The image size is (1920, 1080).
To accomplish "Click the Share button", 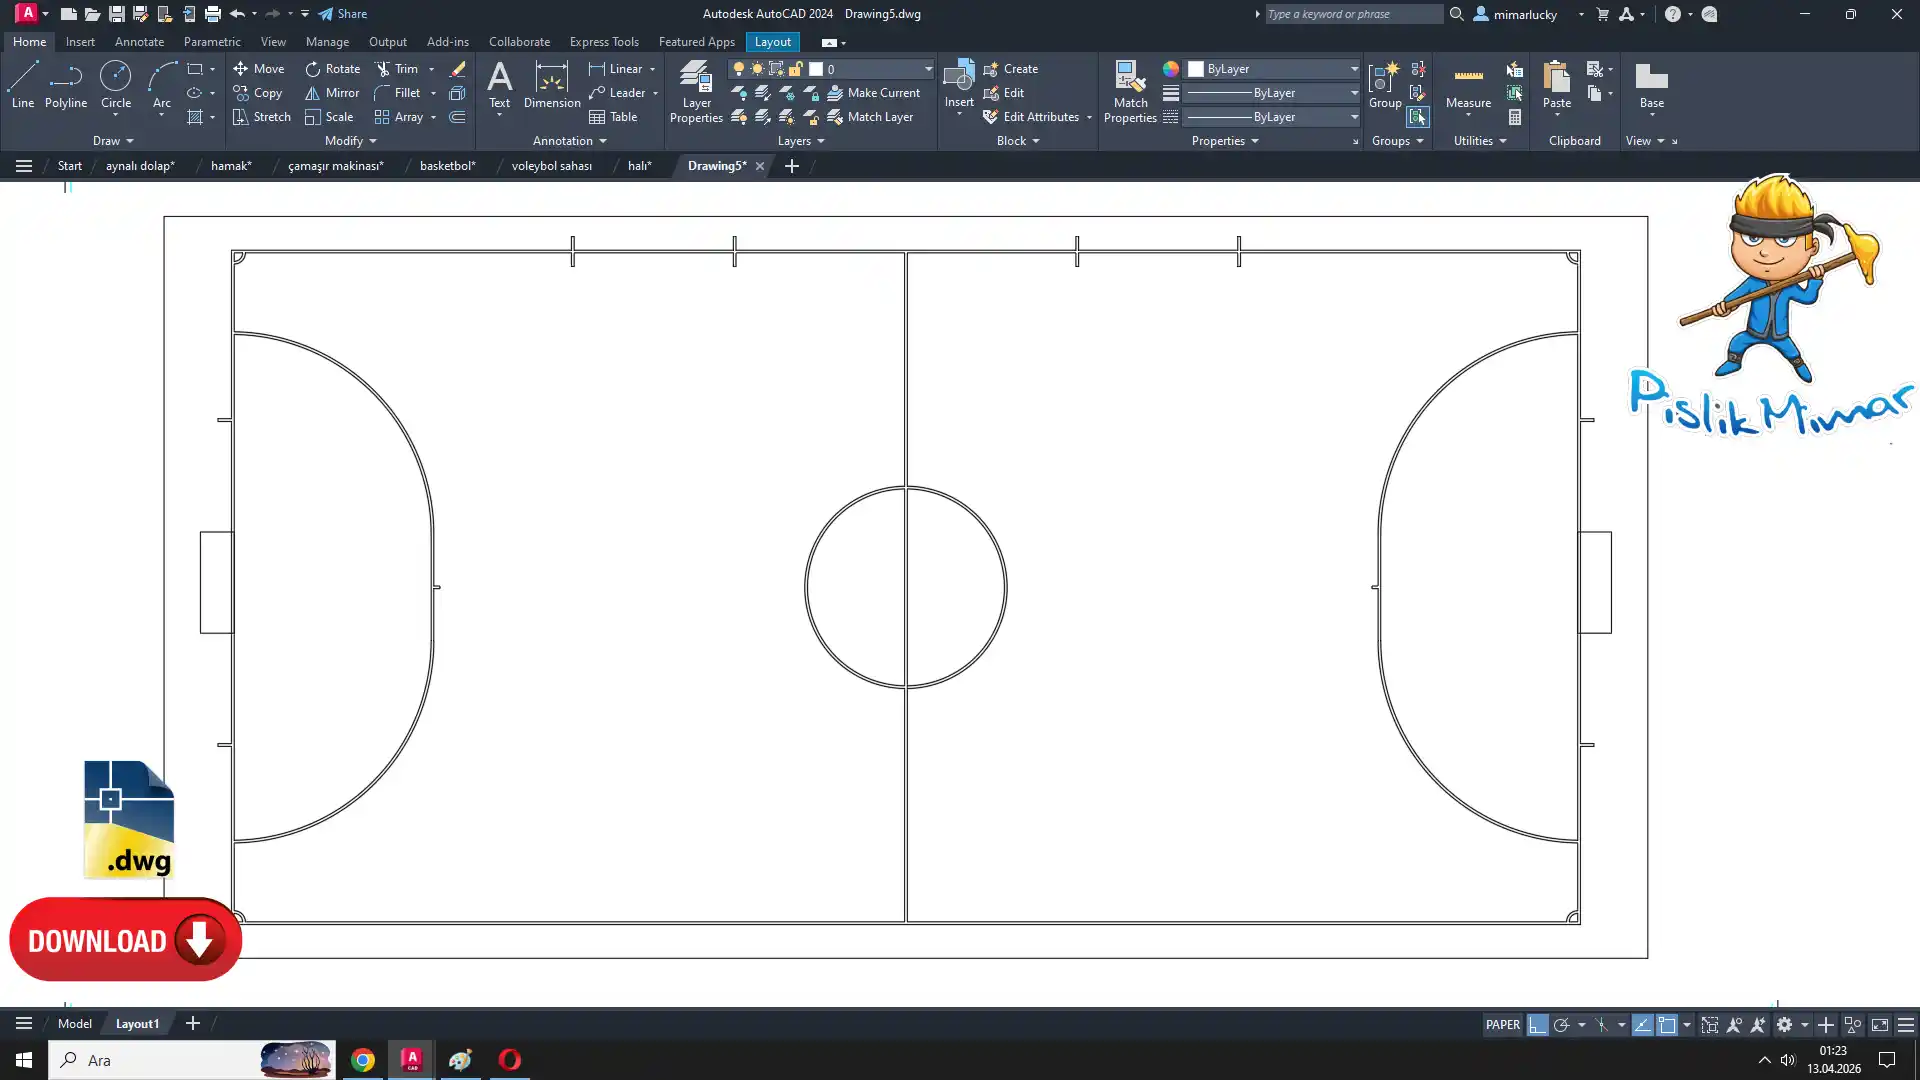I will pyautogui.click(x=343, y=14).
